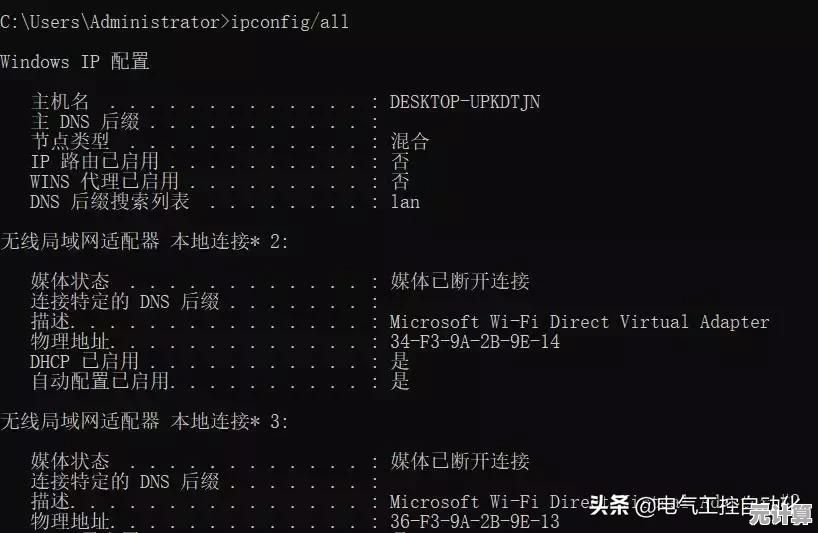Click the C:\Users\Administrator prompt path
This screenshot has width=818, height=533.
click(110, 22)
